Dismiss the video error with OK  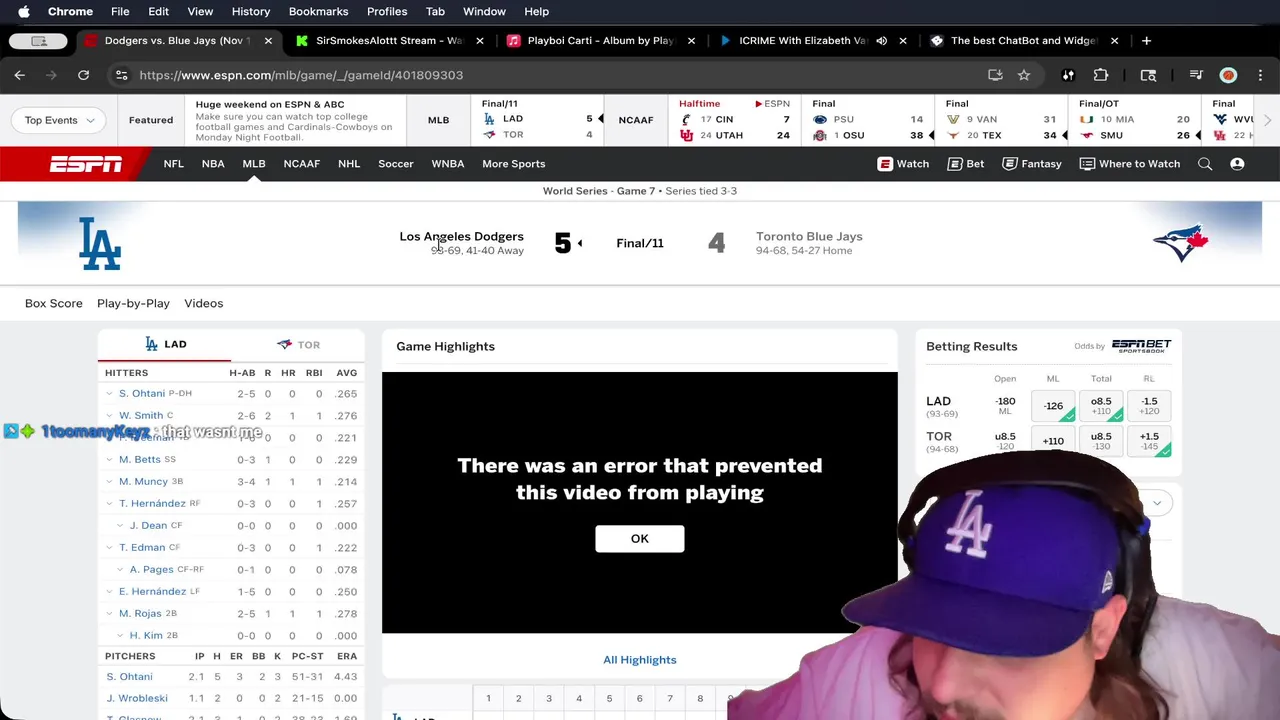pyautogui.click(x=640, y=538)
